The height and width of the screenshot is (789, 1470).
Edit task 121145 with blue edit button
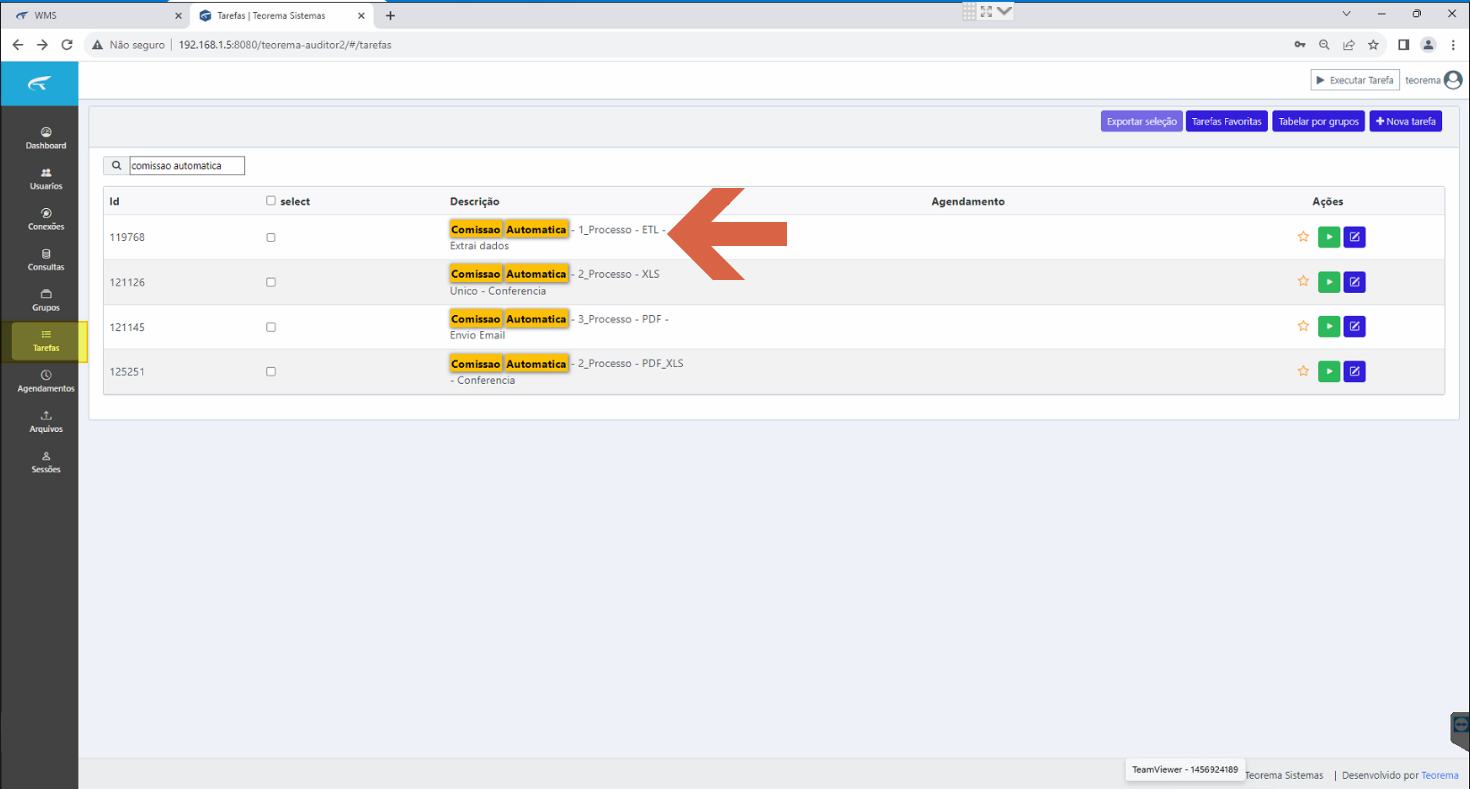(x=1355, y=326)
